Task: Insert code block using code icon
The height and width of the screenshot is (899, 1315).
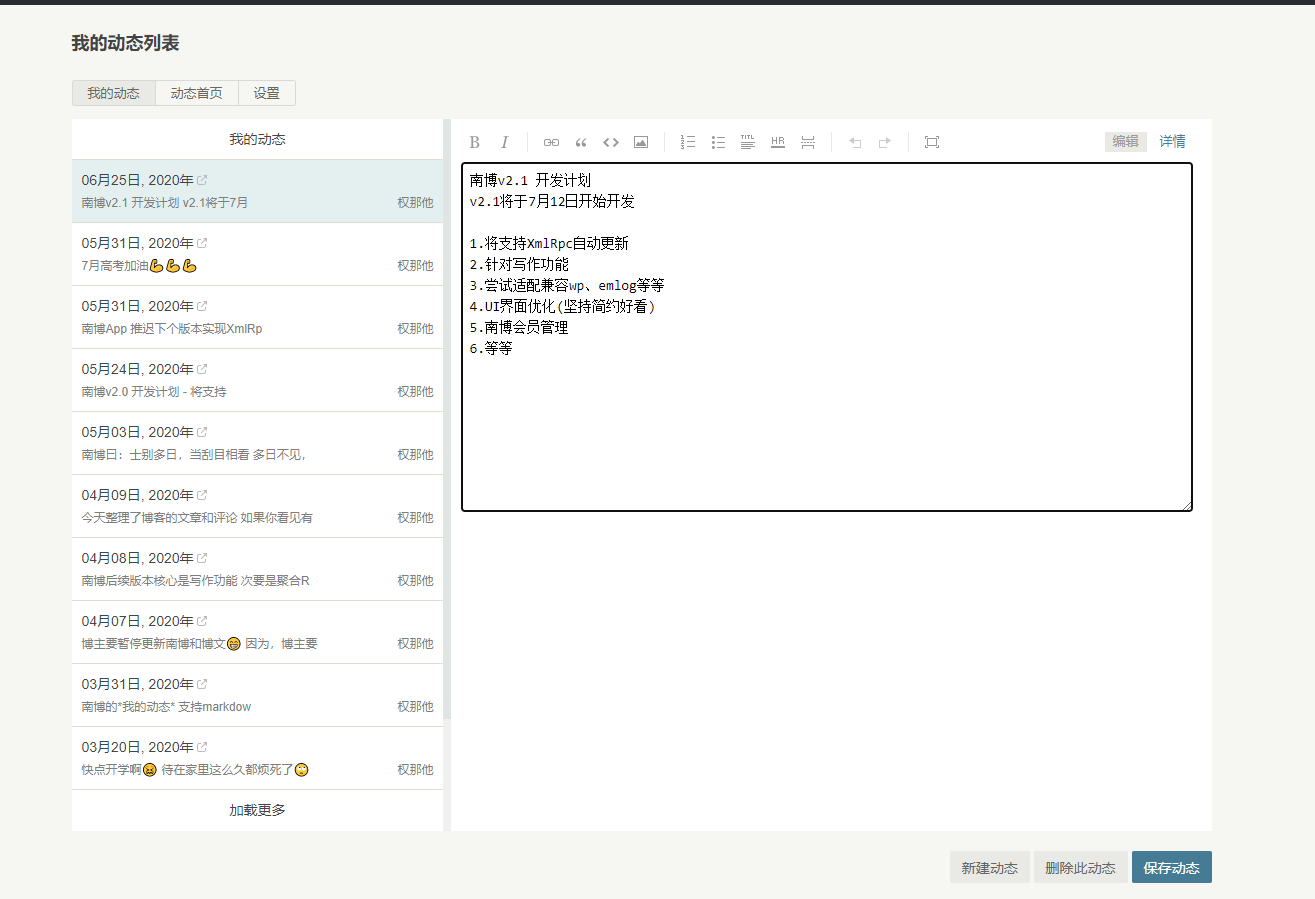Action: [x=611, y=142]
